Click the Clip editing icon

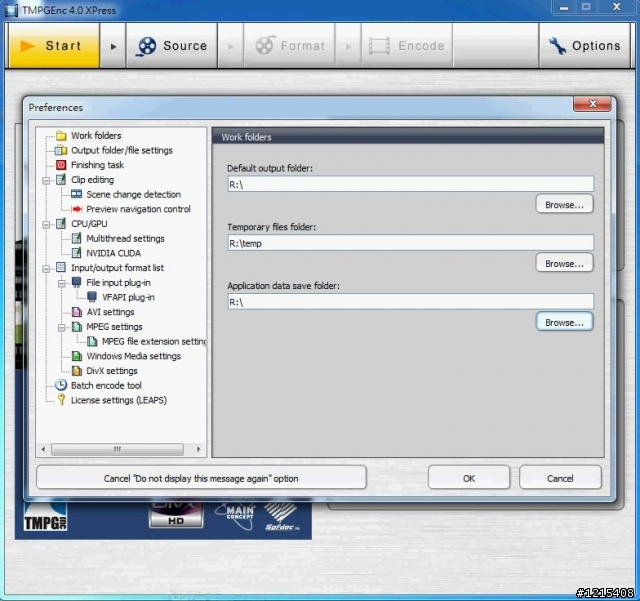(61, 180)
